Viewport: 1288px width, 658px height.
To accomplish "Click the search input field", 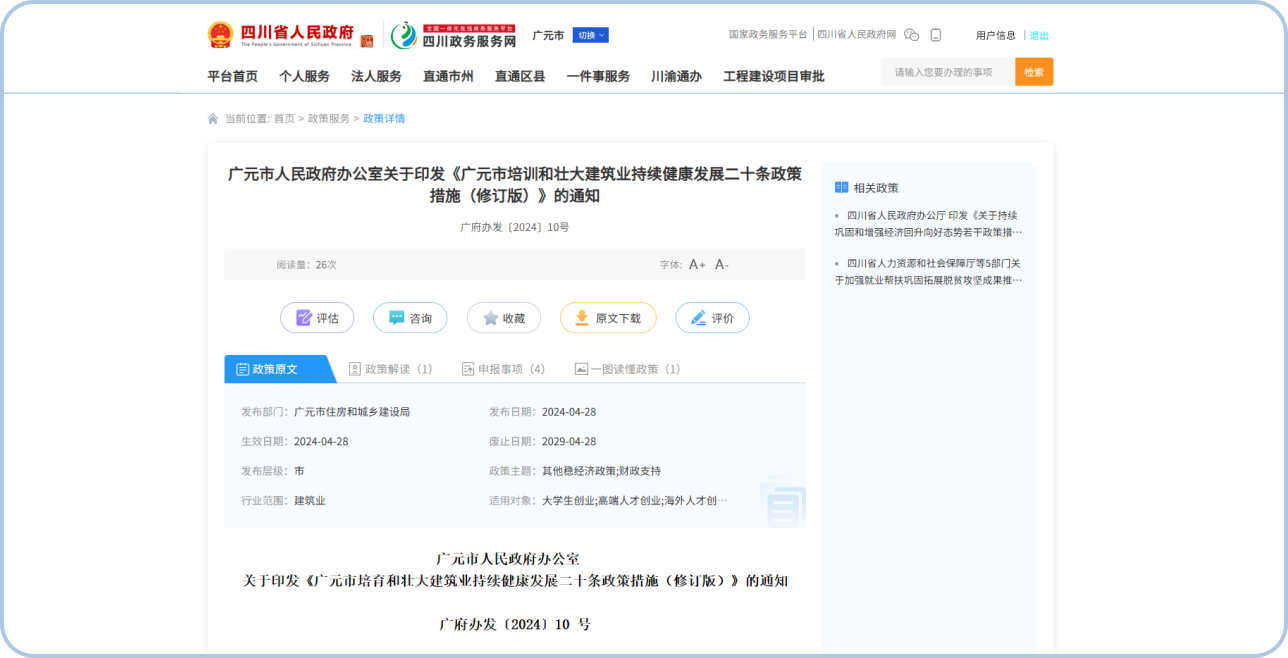I will tap(947, 72).
